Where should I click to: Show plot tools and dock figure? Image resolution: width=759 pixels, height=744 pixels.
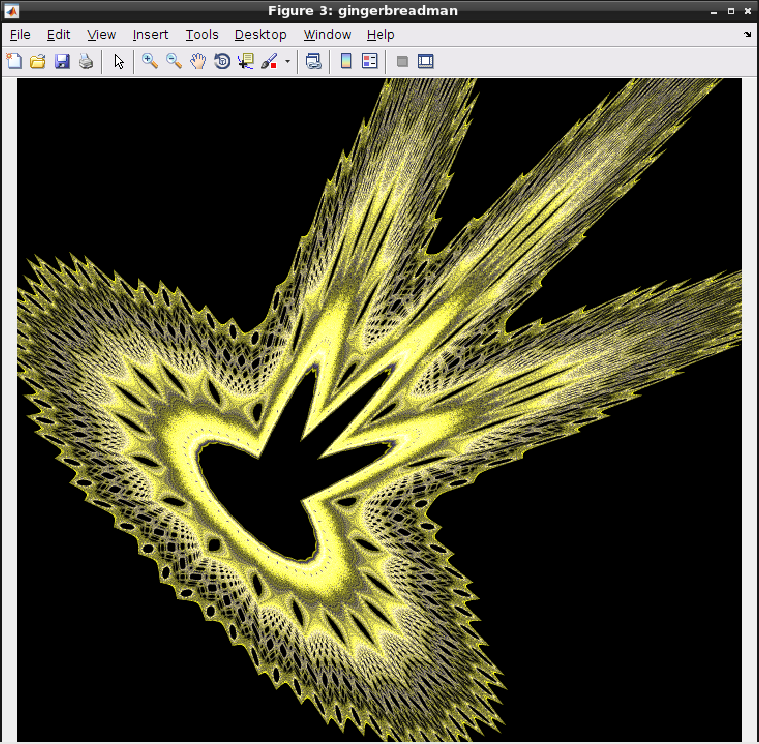click(x=425, y=61)
